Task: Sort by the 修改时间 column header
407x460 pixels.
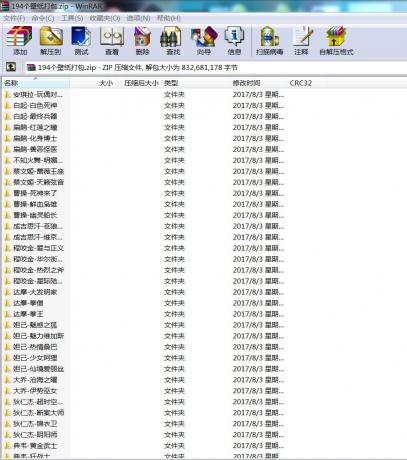Action: (x=259, y=83)
